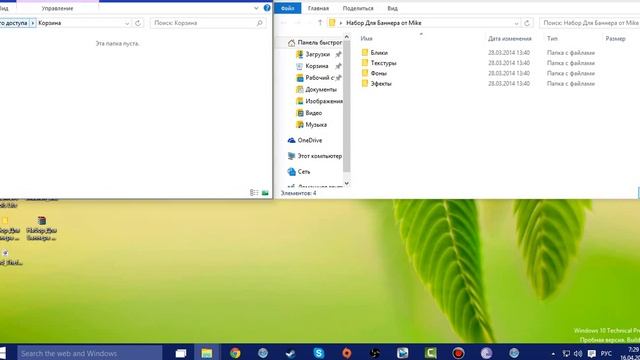Expand Корзина address bar history dropdown

click(x=127, y=23)
